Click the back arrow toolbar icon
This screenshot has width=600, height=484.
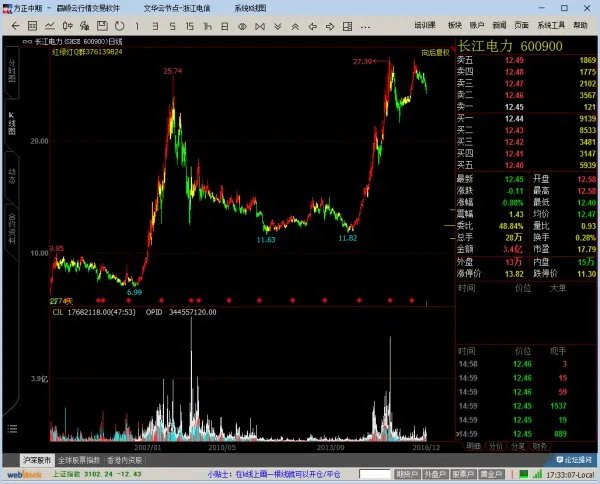tap(15, 26)
